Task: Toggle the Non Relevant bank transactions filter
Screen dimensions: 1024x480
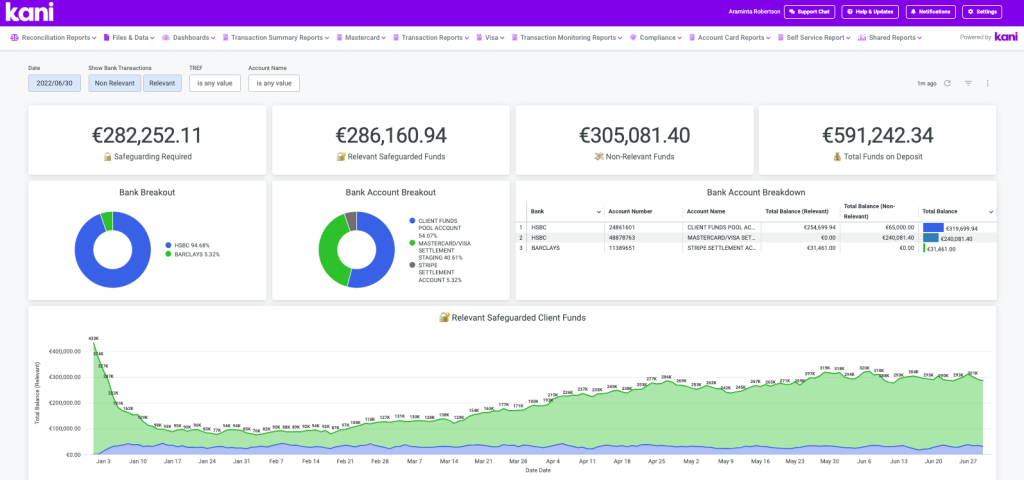Action: tap(115, 83)
